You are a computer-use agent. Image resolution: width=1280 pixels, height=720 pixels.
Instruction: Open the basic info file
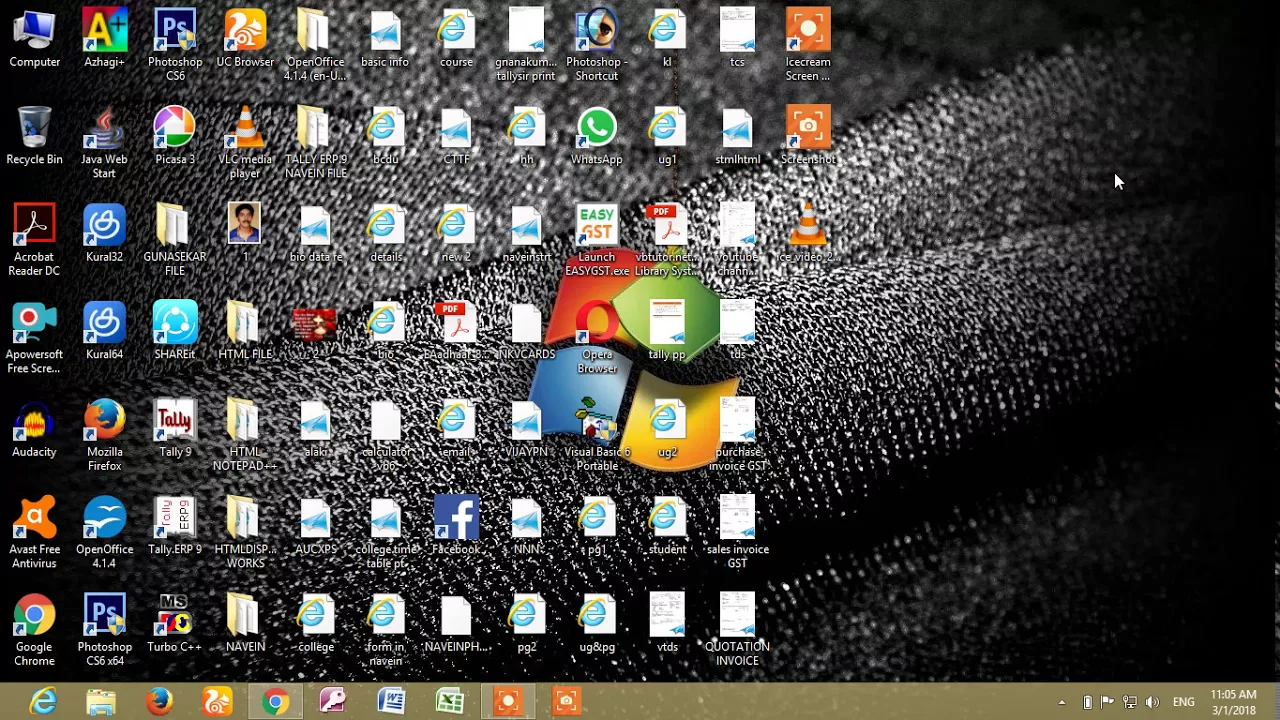(386, 40)
